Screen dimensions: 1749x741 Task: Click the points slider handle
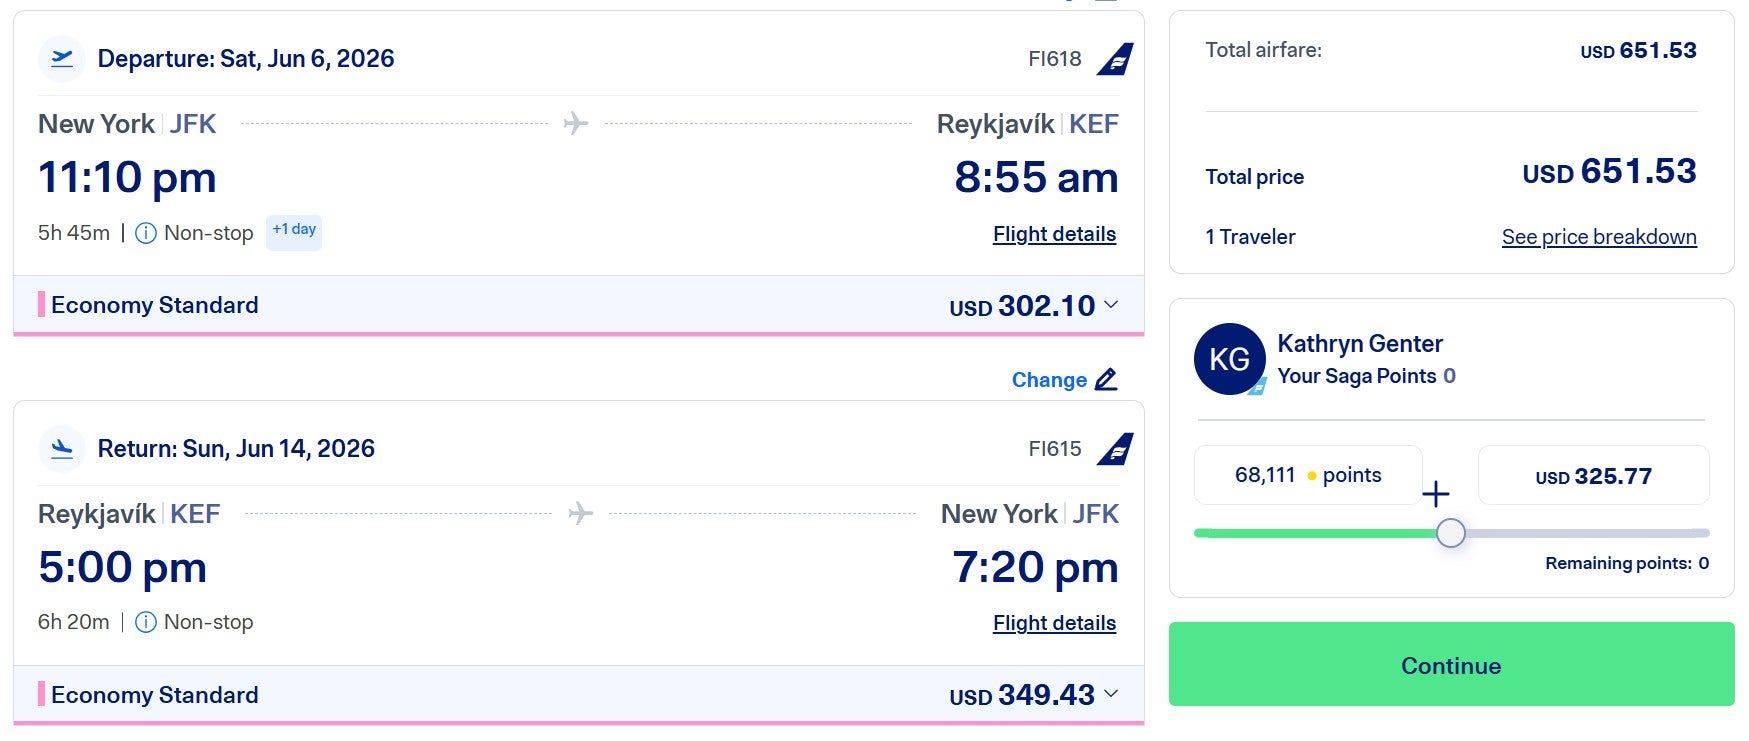(x=1450, y=533)
